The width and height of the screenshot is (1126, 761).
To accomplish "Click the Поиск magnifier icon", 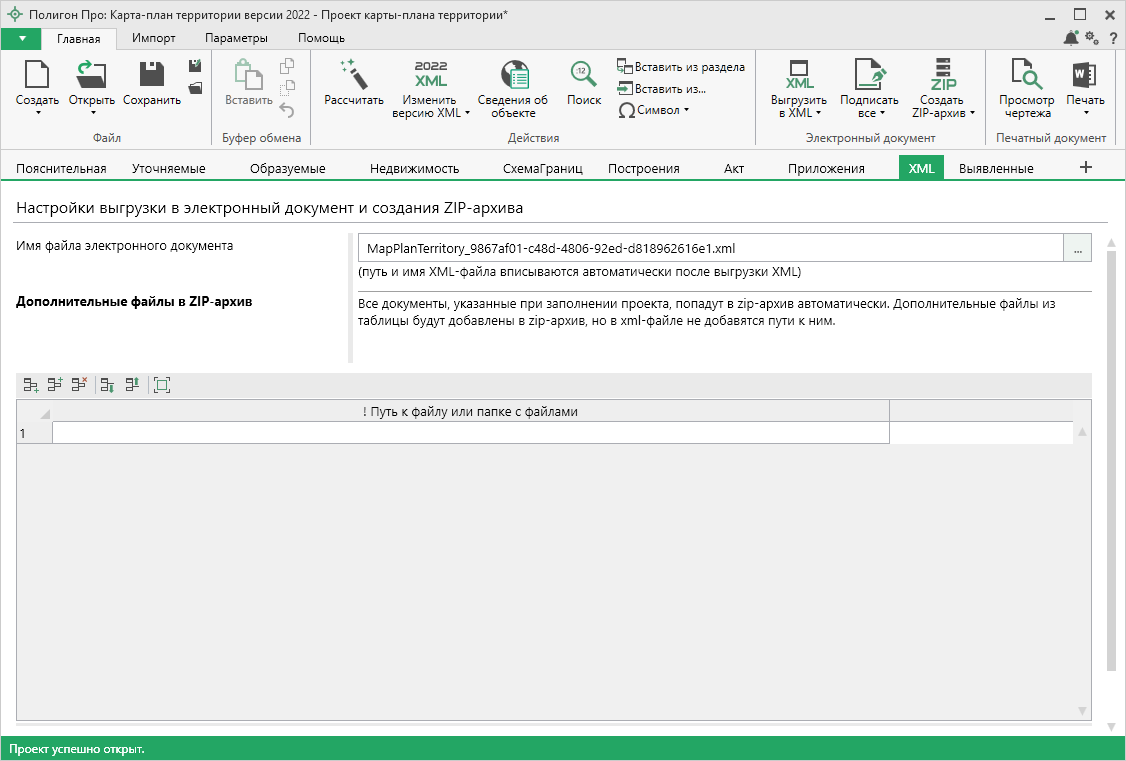I will click(x=584, y=75).
